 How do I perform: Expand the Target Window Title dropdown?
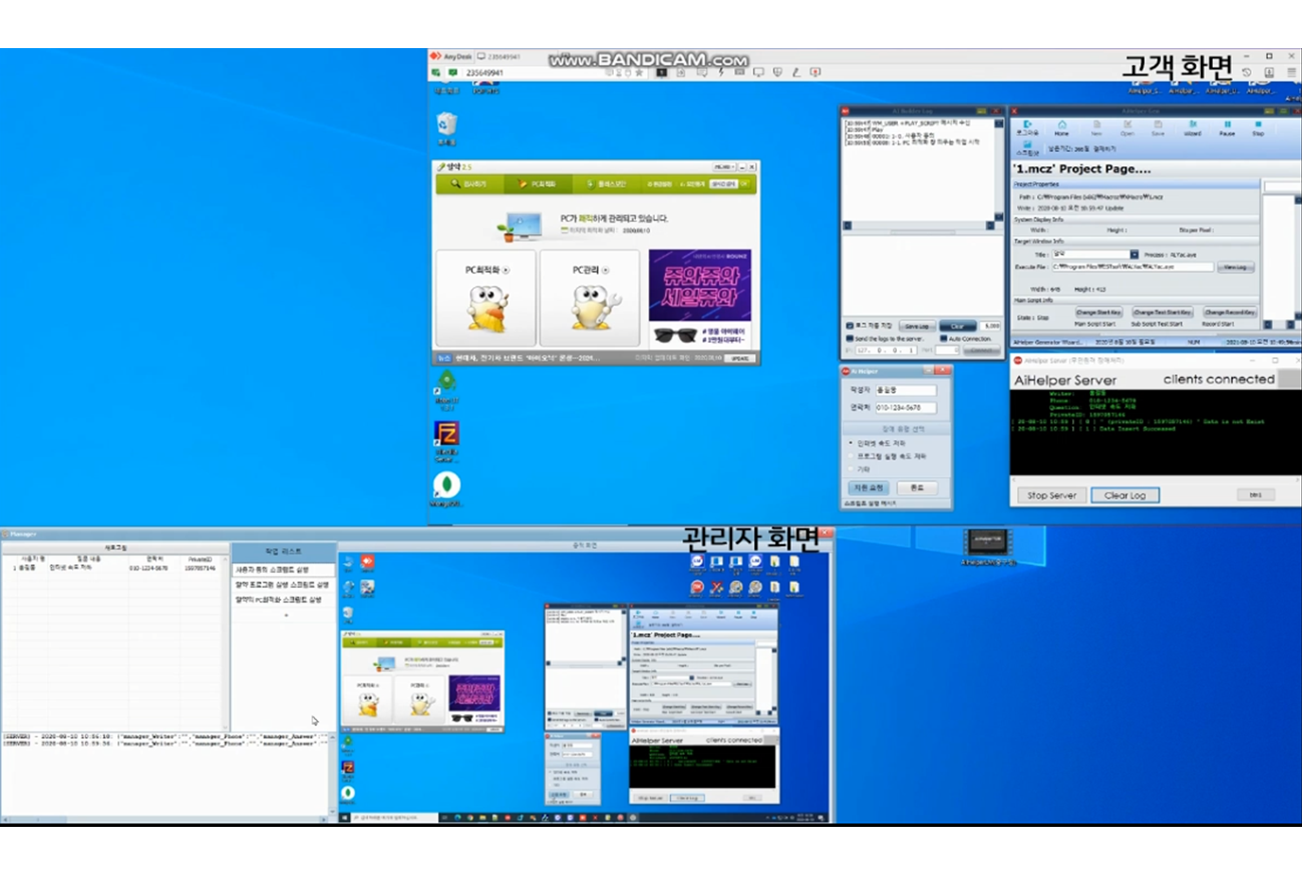point(1134,254)
